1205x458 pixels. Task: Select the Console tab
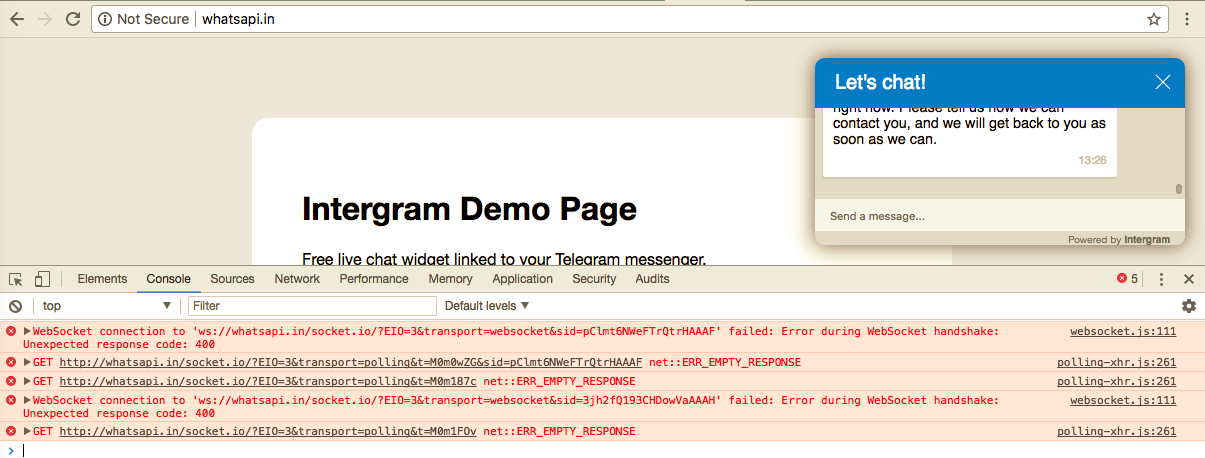(x=168, y=279)
